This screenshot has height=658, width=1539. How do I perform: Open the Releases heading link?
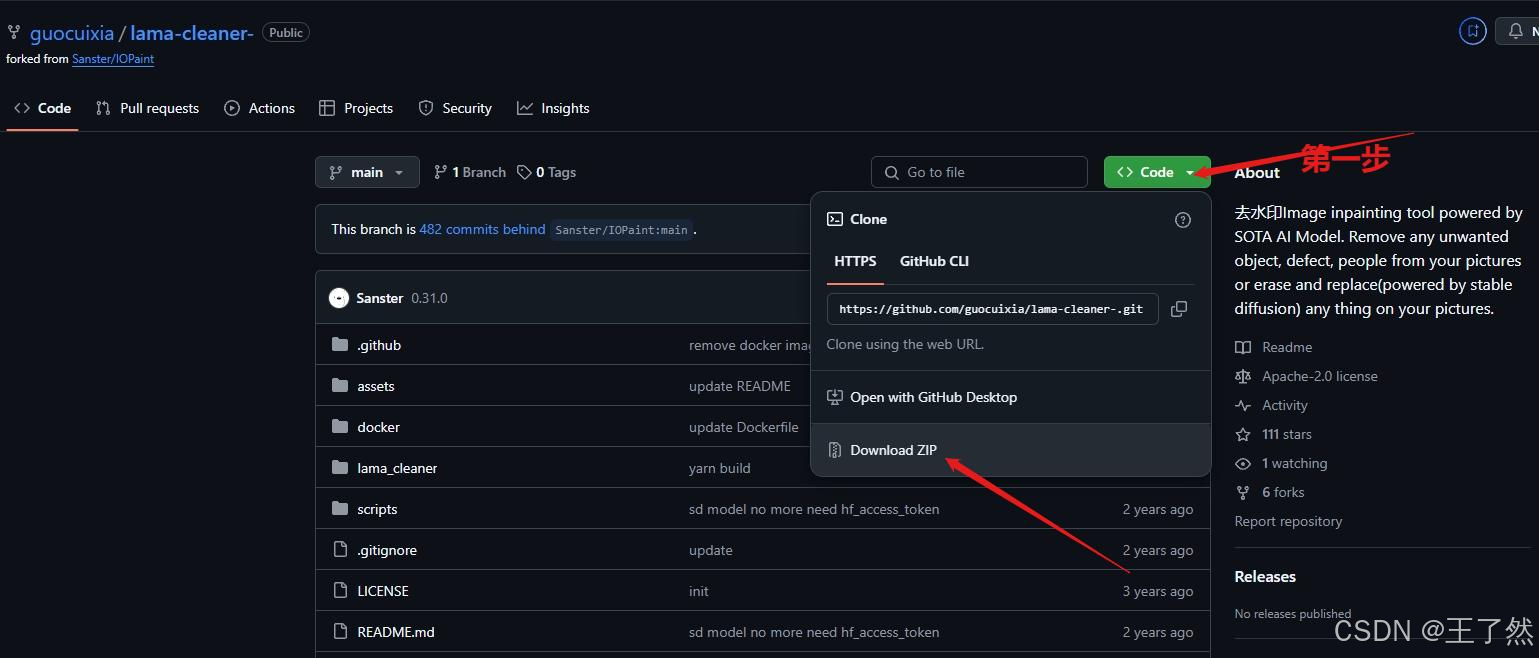[1265, 576]
